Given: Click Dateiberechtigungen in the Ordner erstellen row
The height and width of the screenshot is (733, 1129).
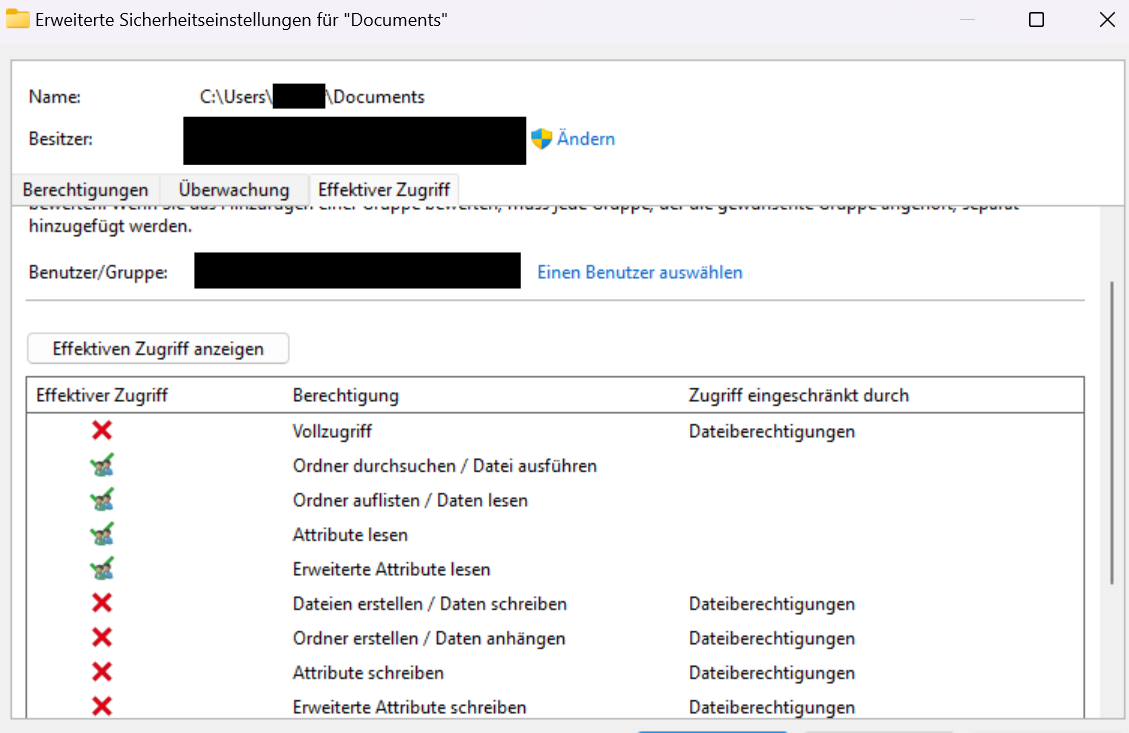Looking at the screenshot, I should point(772,639).
